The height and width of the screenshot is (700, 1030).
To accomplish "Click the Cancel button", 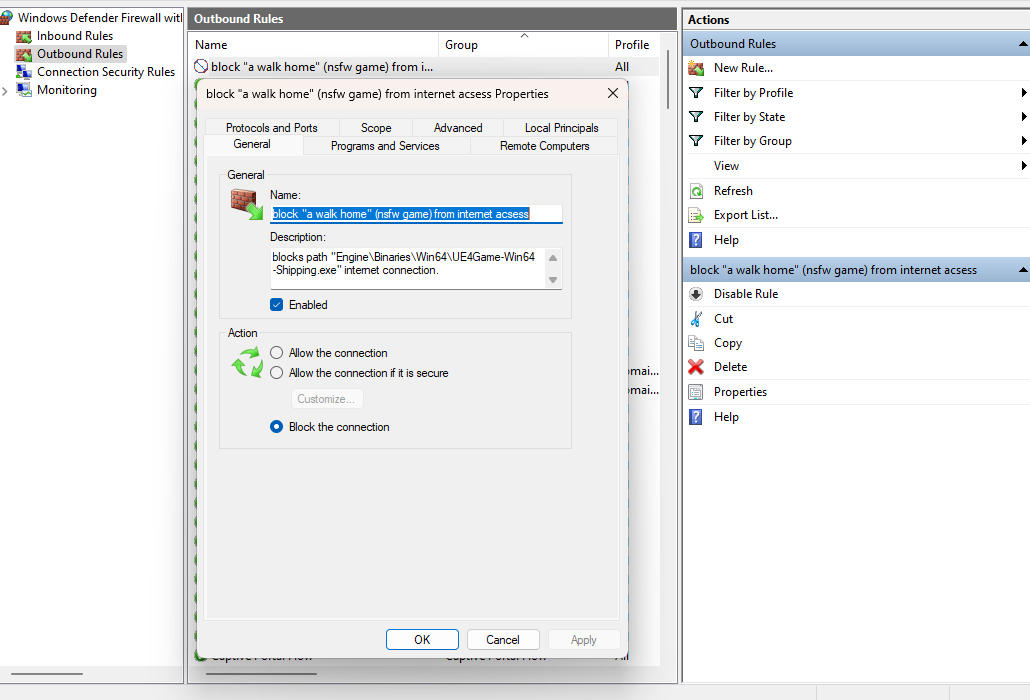I will tap(503, 640).
